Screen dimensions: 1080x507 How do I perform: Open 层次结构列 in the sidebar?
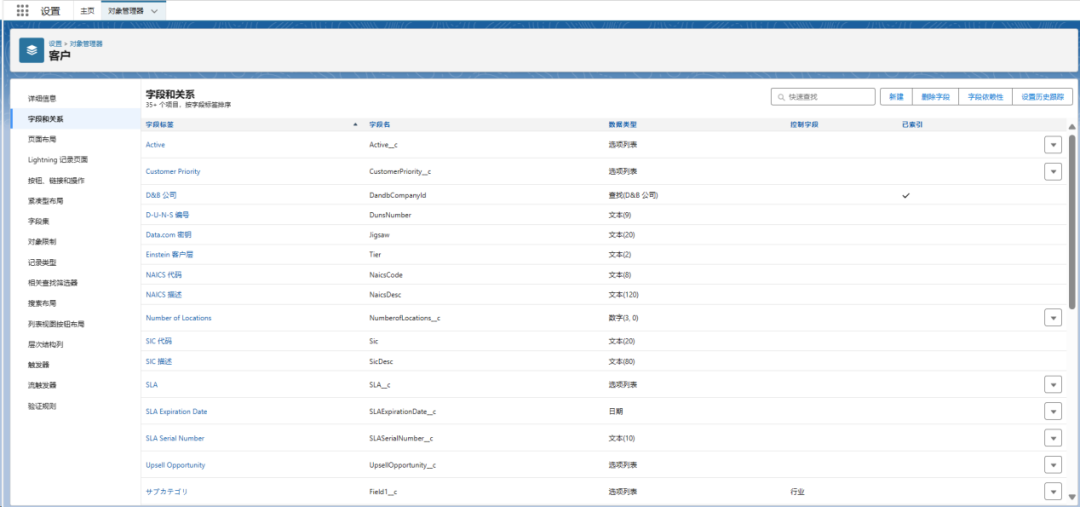click(x=45, y=344)
